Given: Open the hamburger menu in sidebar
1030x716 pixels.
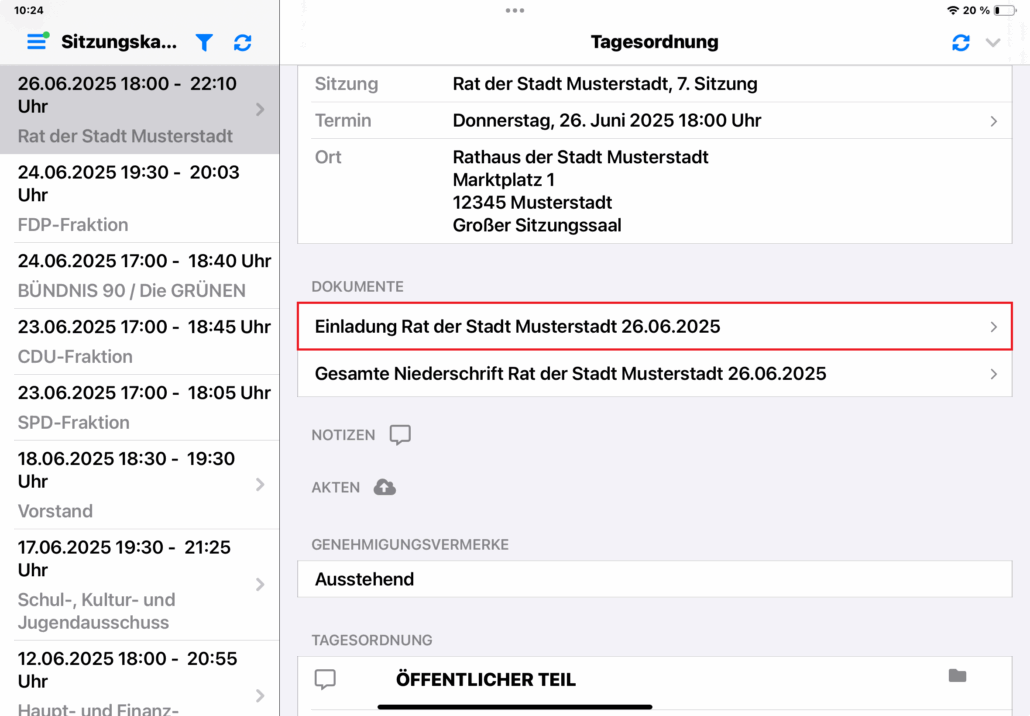Looking at the screenshot, I should point(37,42).
